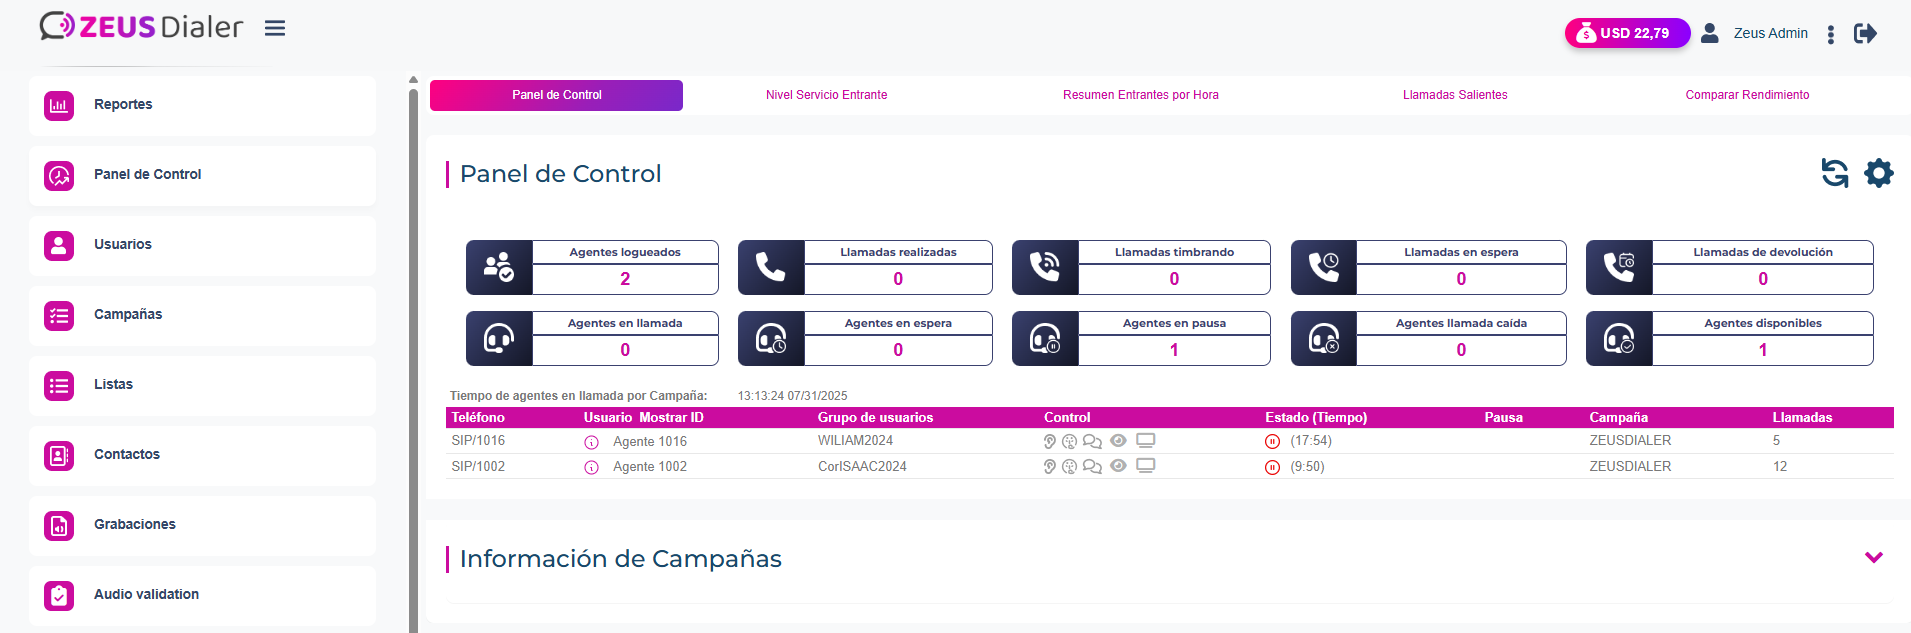Screen dimensions: 1911x633
Task: Click the pause status icon for Agente 1002
Action: [1272, 467]
